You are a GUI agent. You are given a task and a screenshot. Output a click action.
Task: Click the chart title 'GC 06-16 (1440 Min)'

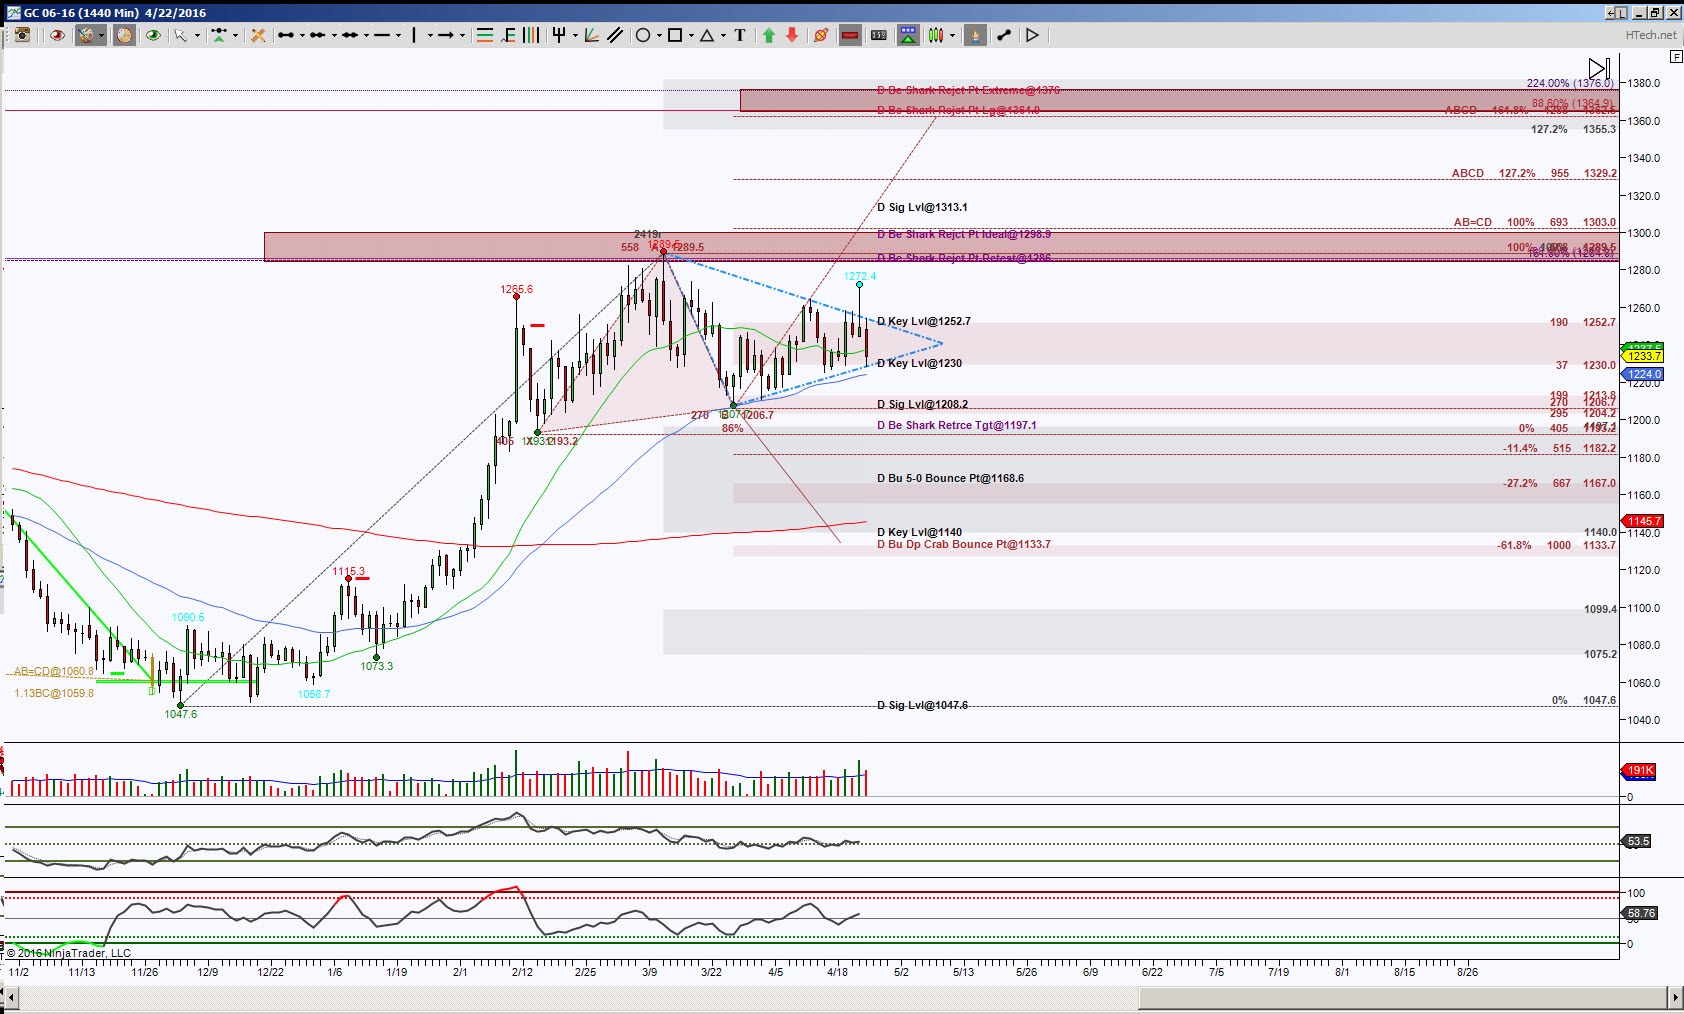(81, 13)
